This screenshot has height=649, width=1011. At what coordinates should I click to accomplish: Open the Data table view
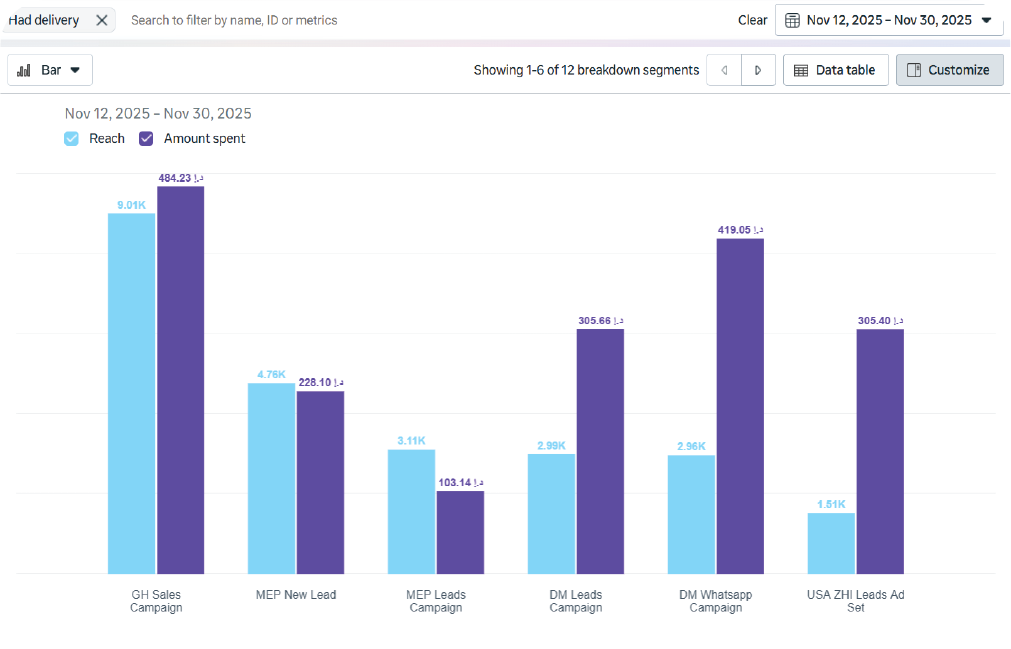pos(835,70)
